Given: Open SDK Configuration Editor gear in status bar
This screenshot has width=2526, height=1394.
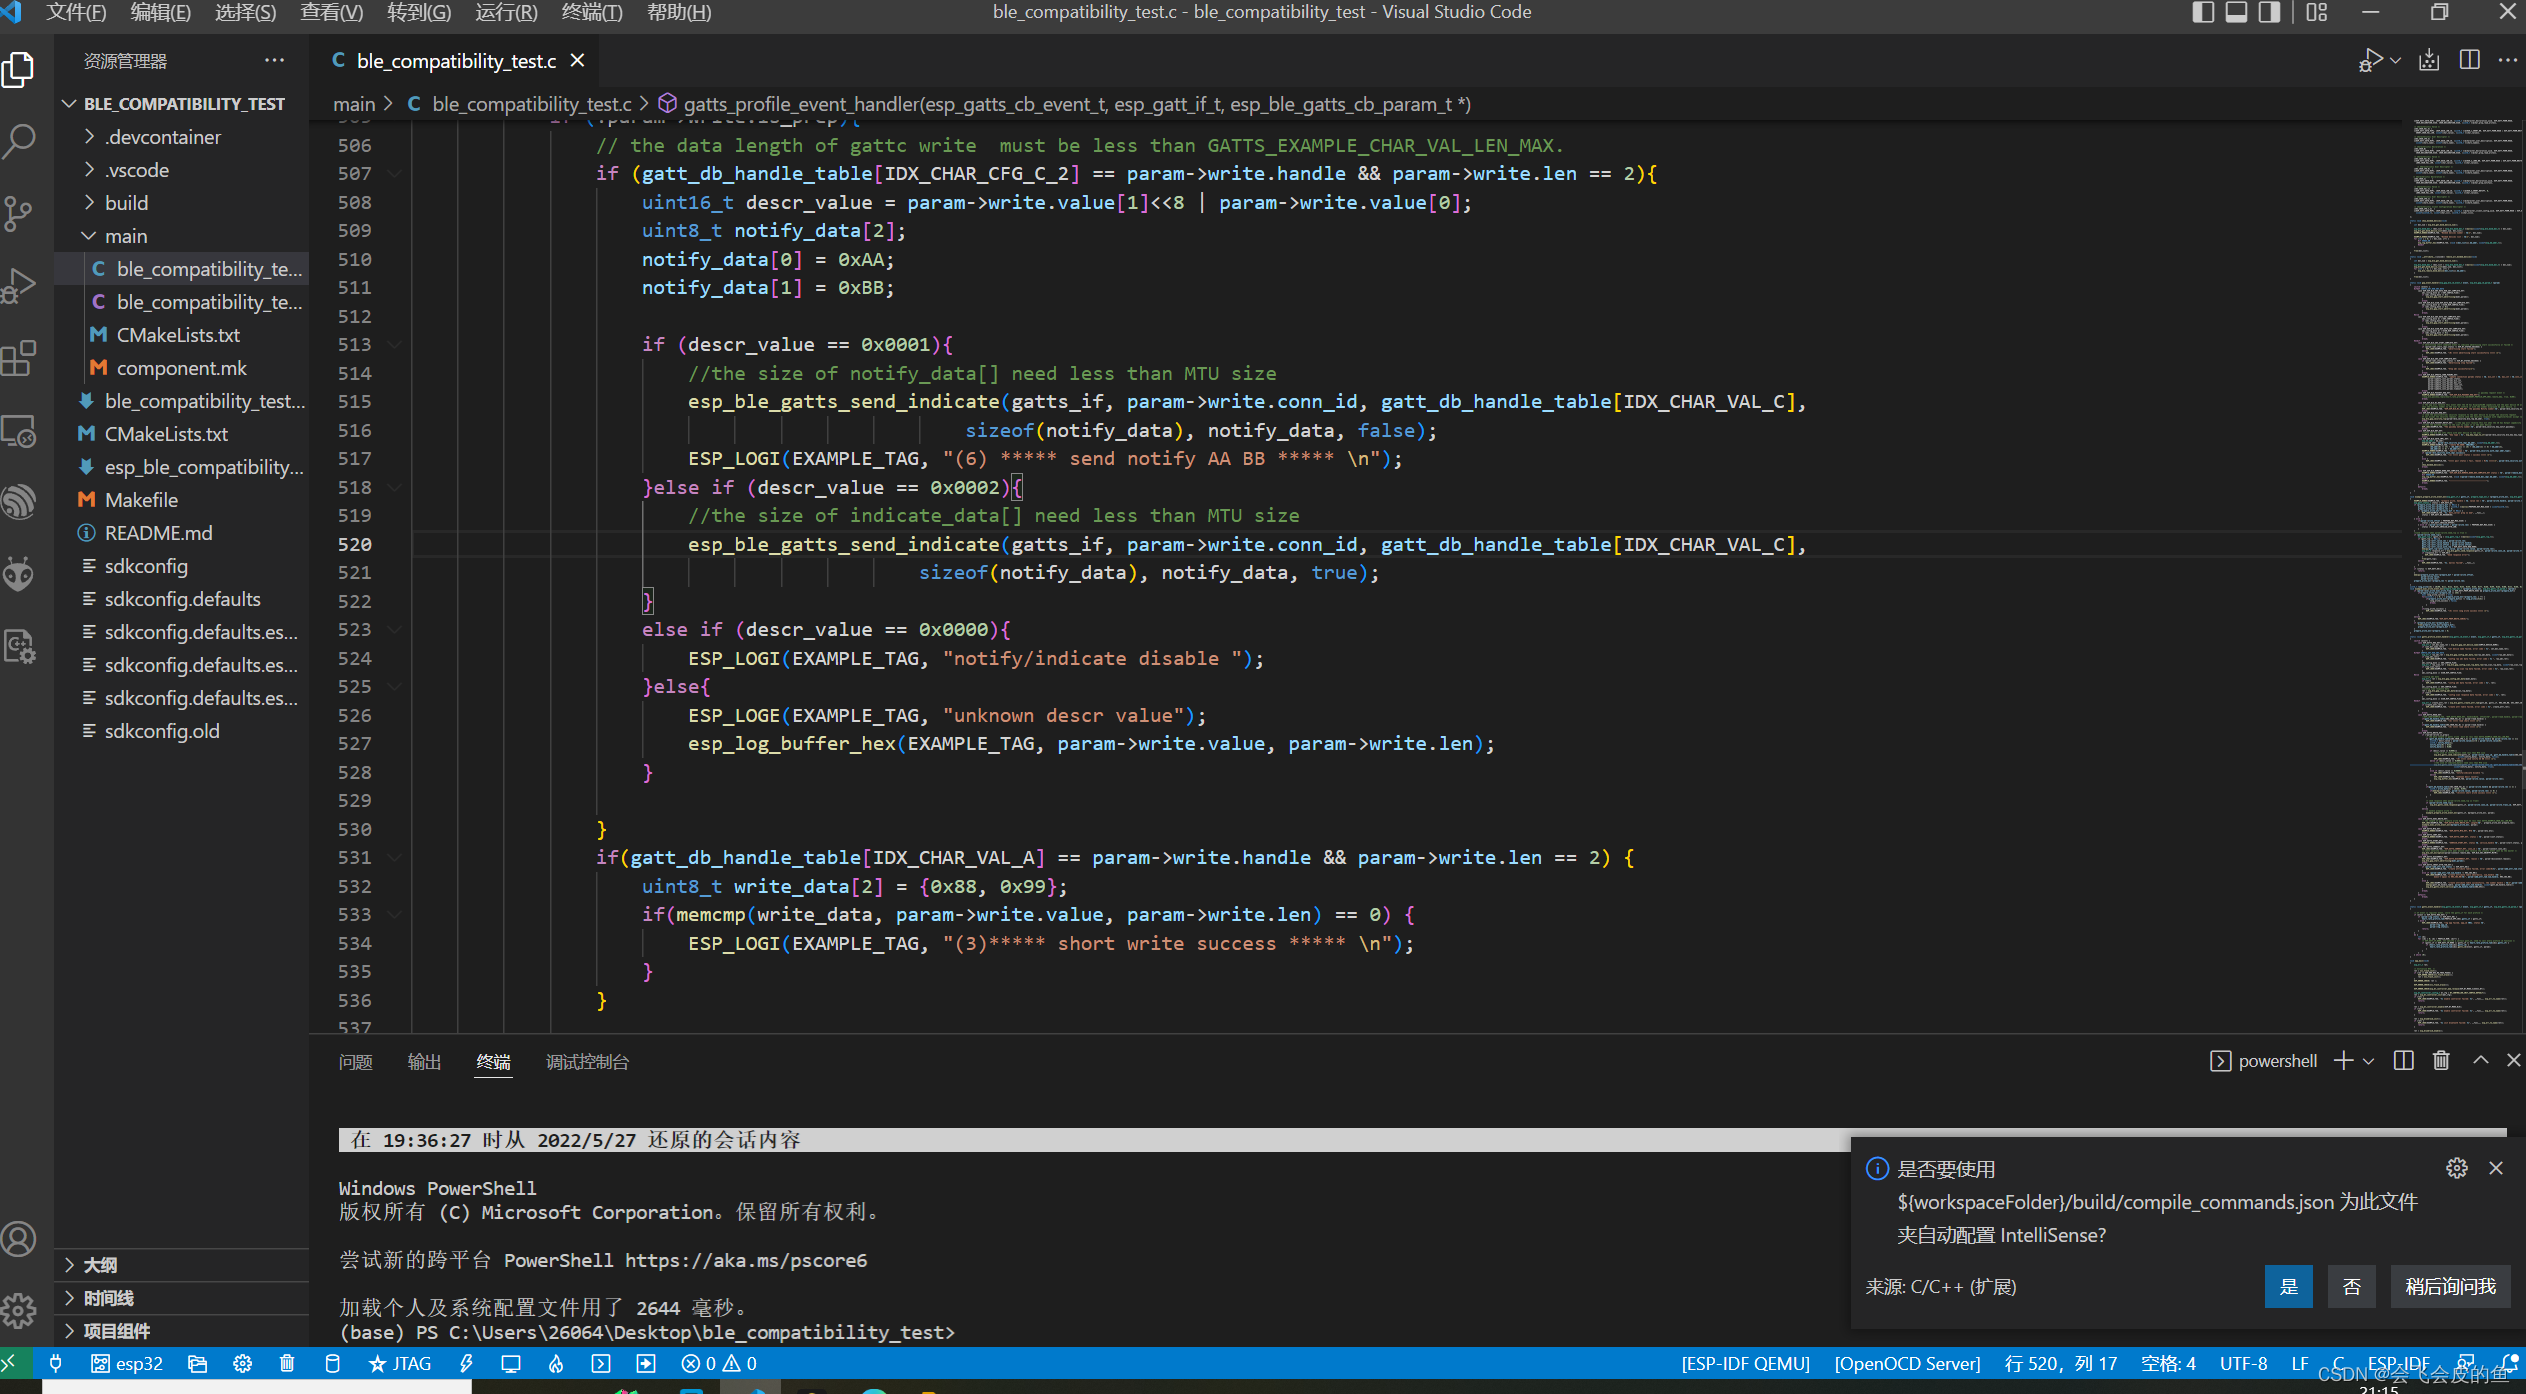Looking at the screenshot, I should 242,1363.
